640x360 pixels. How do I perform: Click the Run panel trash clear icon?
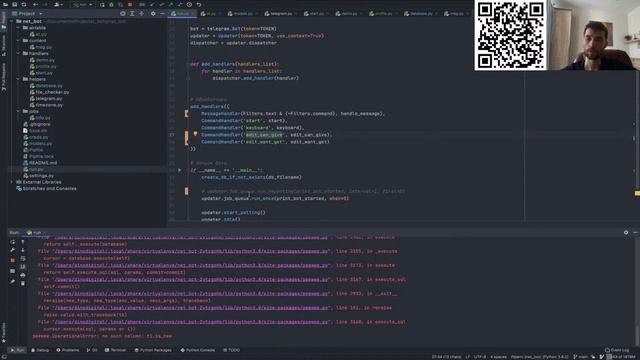click(23, 283)
